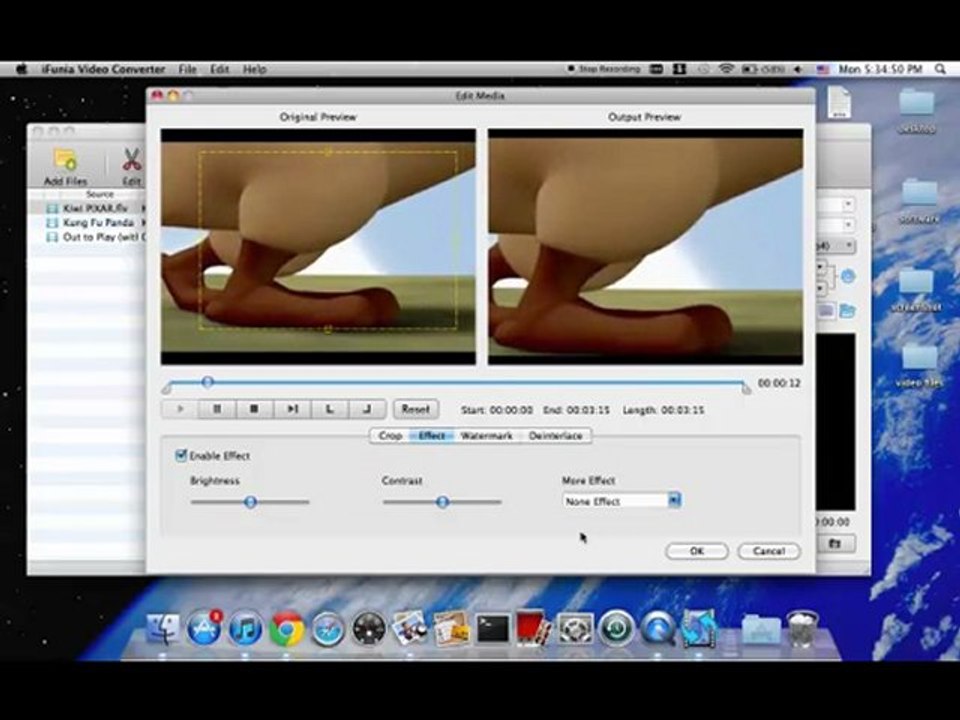Step to the next frame
Screen dimensions: 960x720
coord(292,409)
